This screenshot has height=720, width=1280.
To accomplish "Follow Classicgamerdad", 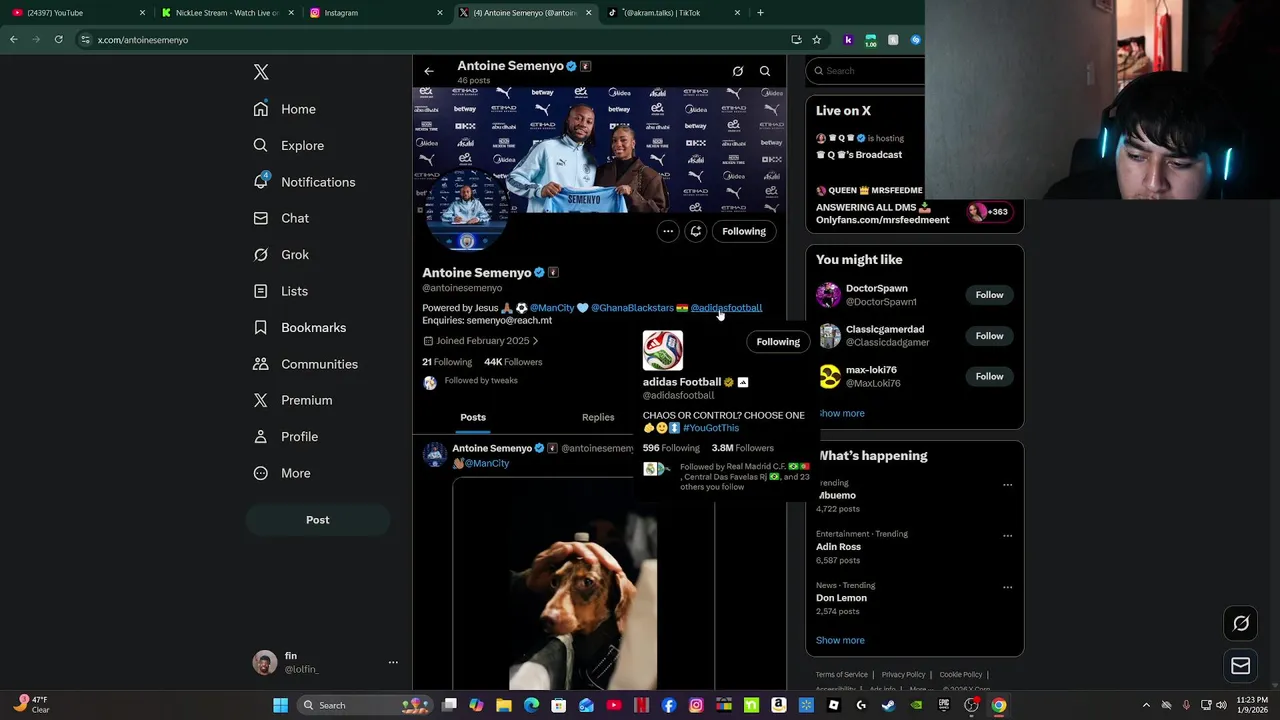I will point(989,336).
